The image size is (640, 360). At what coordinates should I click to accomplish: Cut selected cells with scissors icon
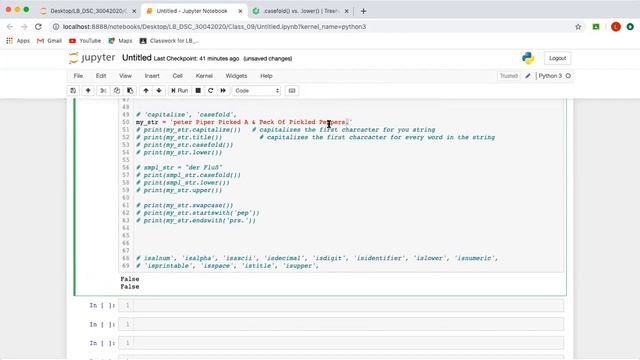pyautogui.click(x=103, y=91)
